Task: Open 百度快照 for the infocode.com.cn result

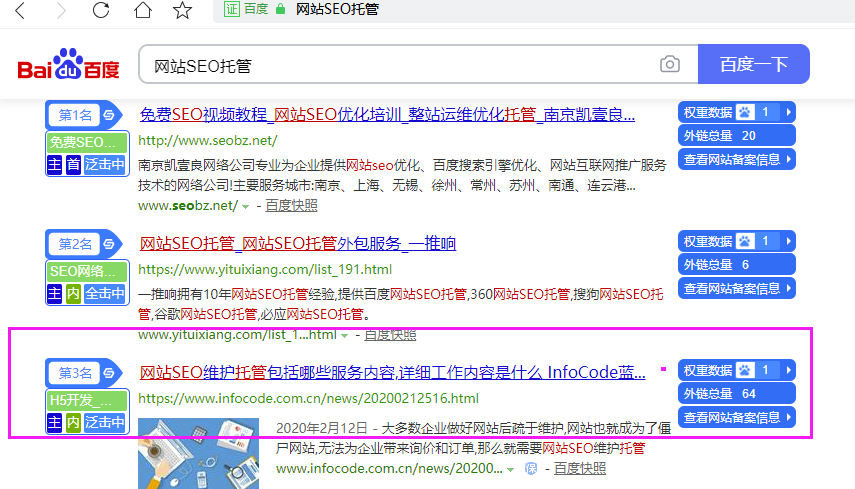Action: tap(580, 468)
